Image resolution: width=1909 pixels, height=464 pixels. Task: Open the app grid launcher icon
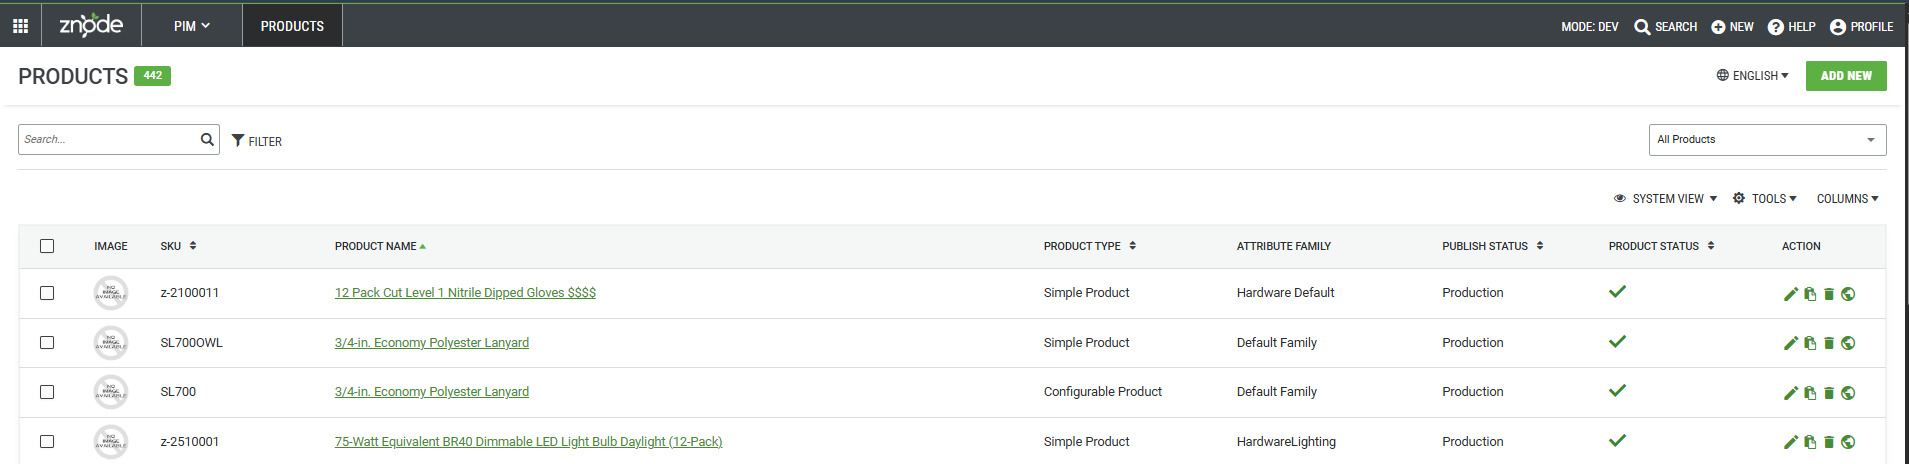coord(20,26)
